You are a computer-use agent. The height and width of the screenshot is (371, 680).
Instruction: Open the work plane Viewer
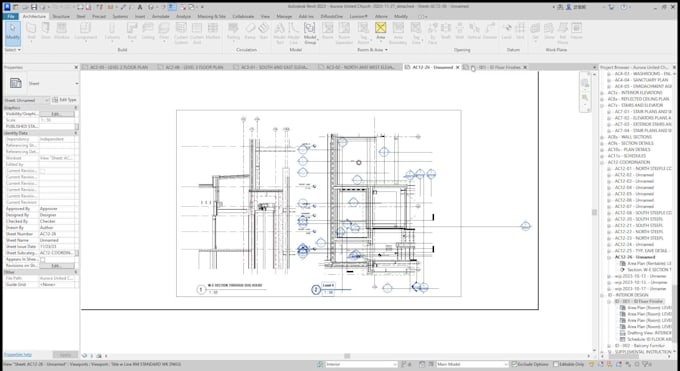click(576, 32)
